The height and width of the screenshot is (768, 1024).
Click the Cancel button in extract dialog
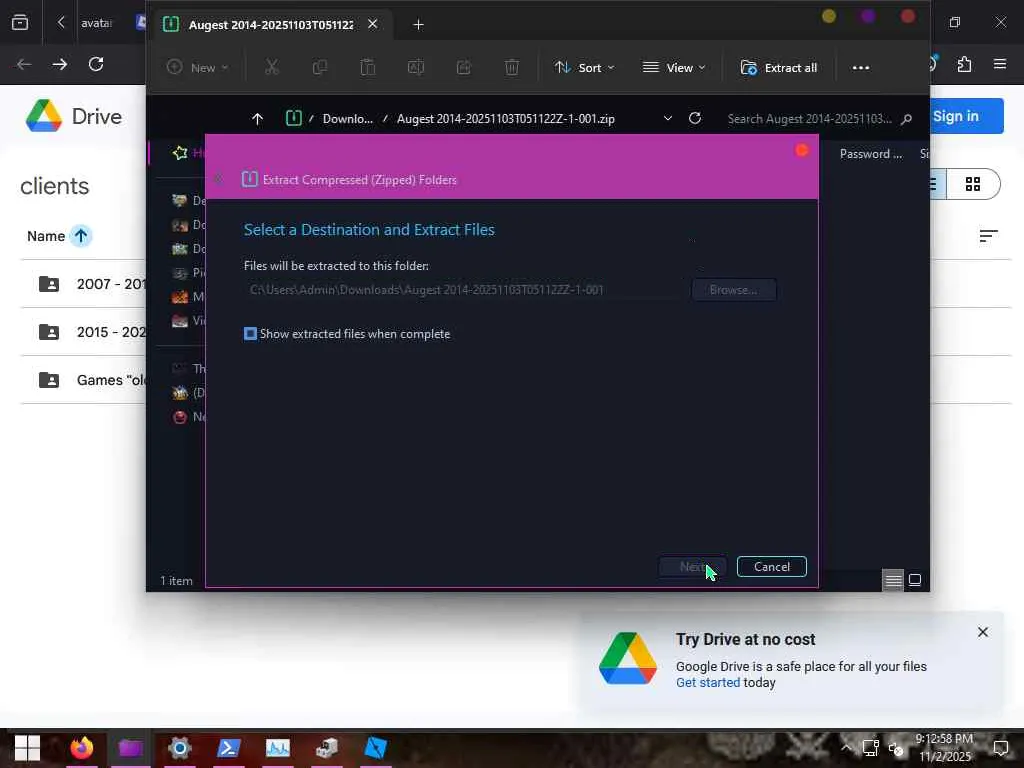pos(771,566)
